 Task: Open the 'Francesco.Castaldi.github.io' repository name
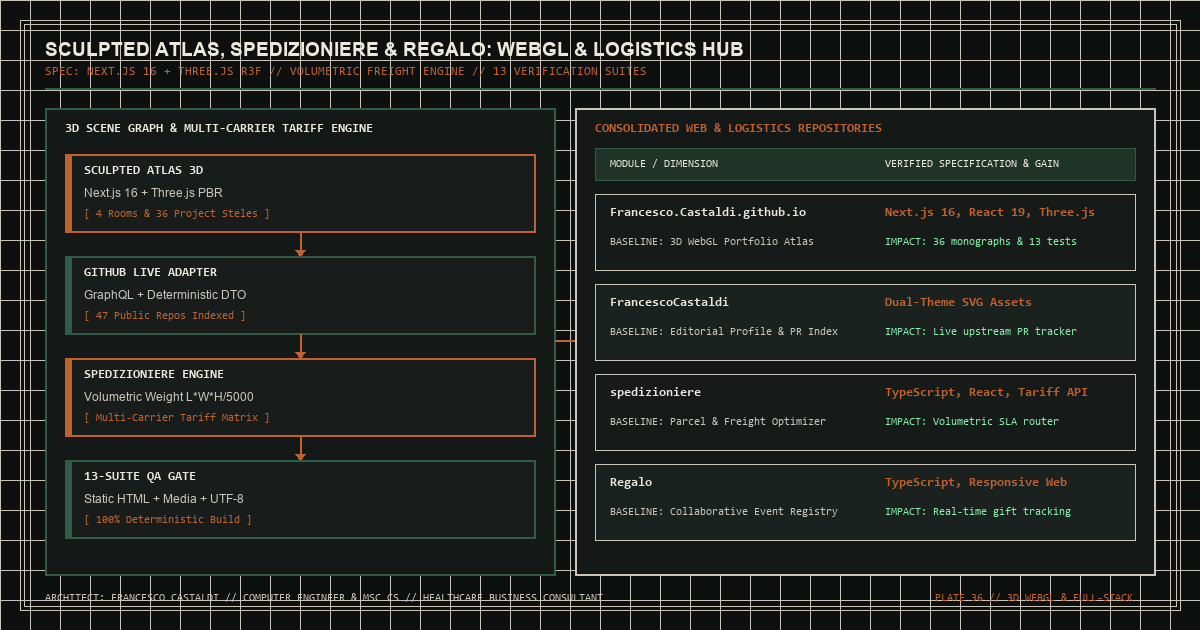click(708, 212)
